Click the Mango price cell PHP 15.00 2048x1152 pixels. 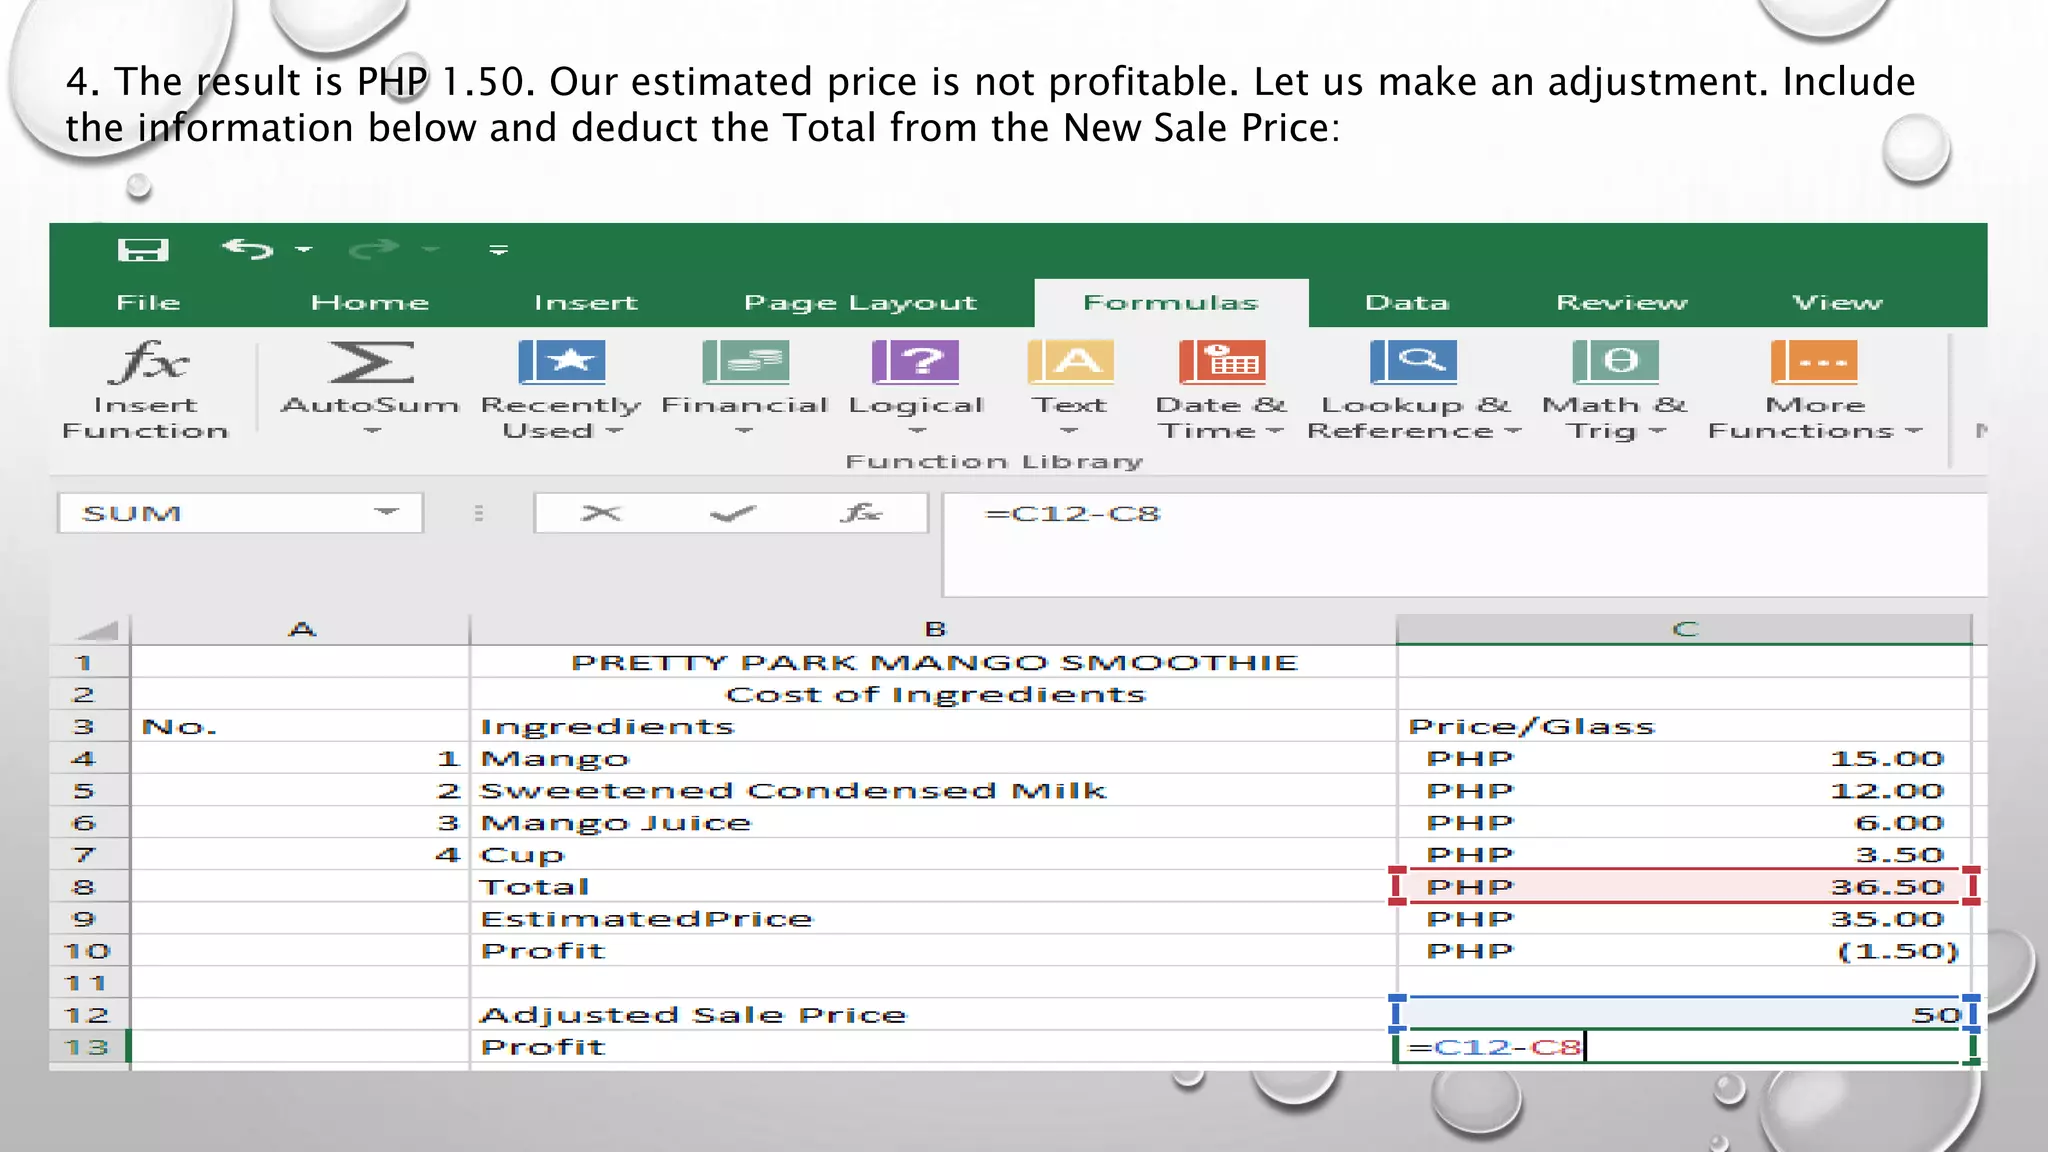[x=1684, y=758]
